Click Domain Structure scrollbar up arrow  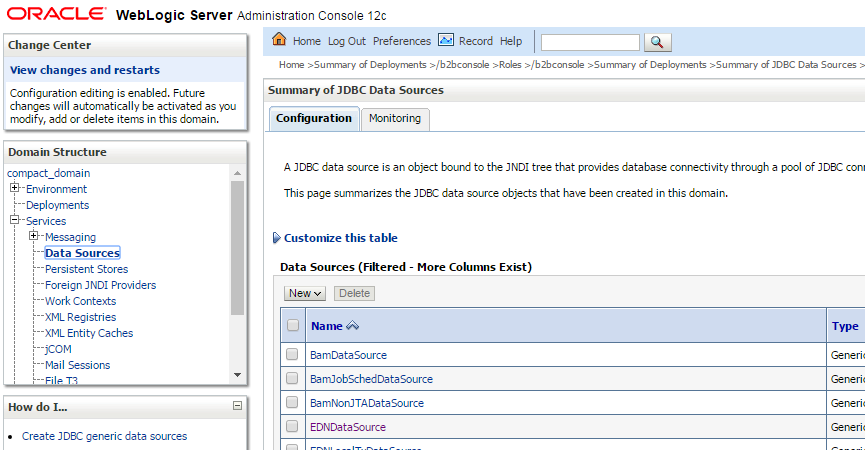click(x=237, y=173)
